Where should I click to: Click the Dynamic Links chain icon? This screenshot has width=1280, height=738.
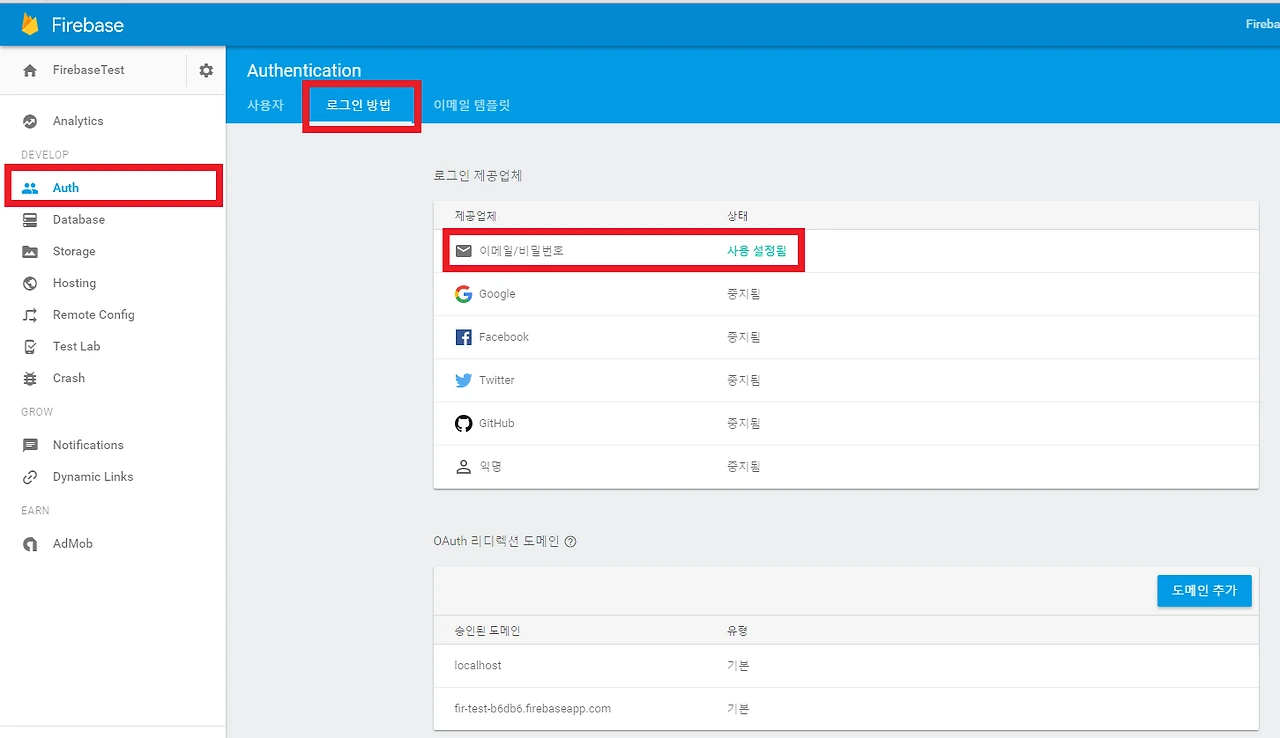pos(30,477)
